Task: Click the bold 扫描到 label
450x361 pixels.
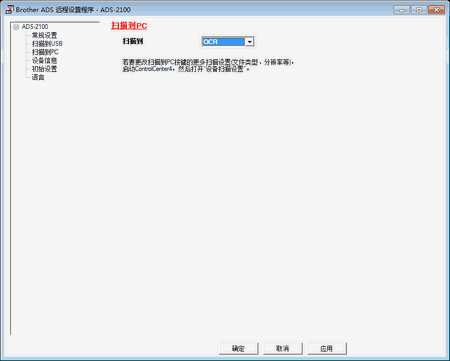Action: tap(133, 41)
